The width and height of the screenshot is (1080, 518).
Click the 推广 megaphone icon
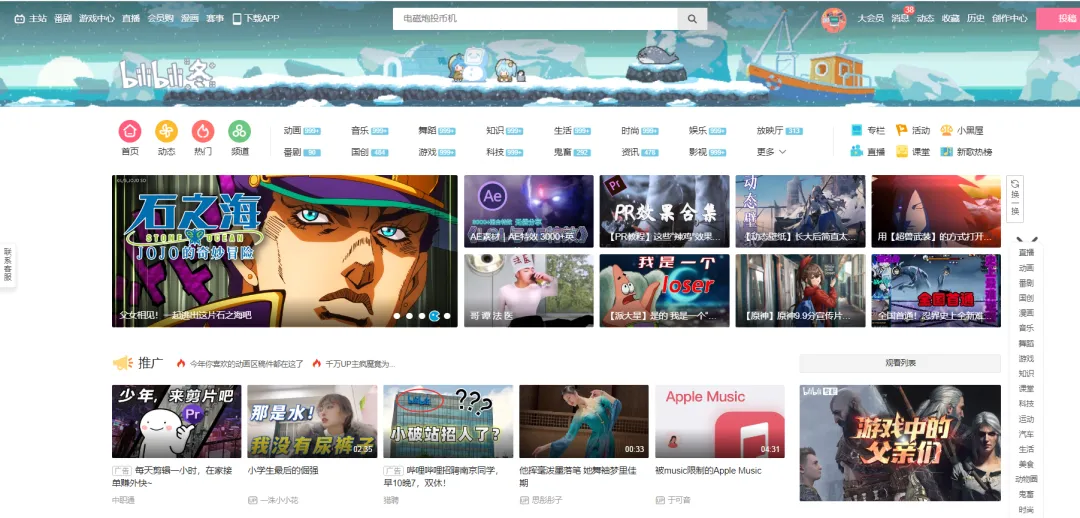123,362
